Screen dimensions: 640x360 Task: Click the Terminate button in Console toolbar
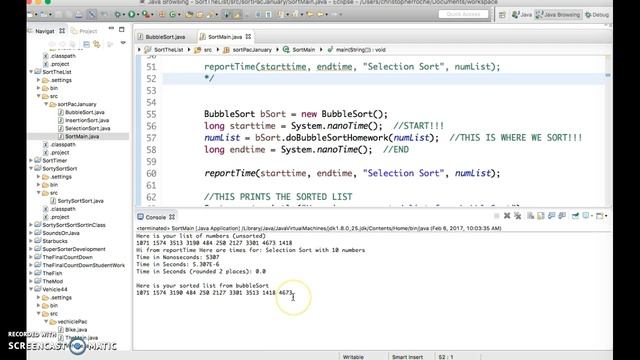click(497, 216)
